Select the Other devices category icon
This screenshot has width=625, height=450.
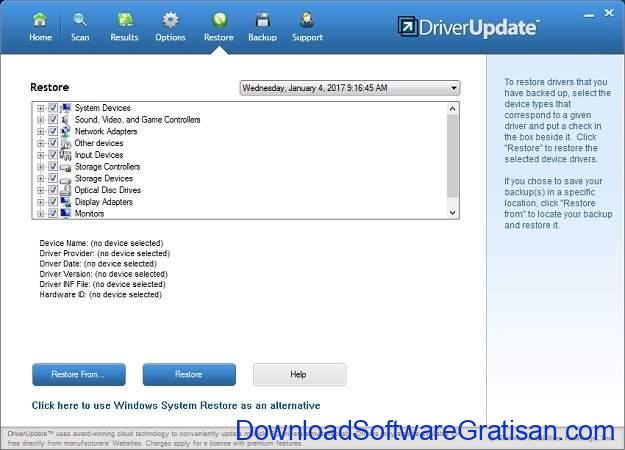click(x=65, y=143)
